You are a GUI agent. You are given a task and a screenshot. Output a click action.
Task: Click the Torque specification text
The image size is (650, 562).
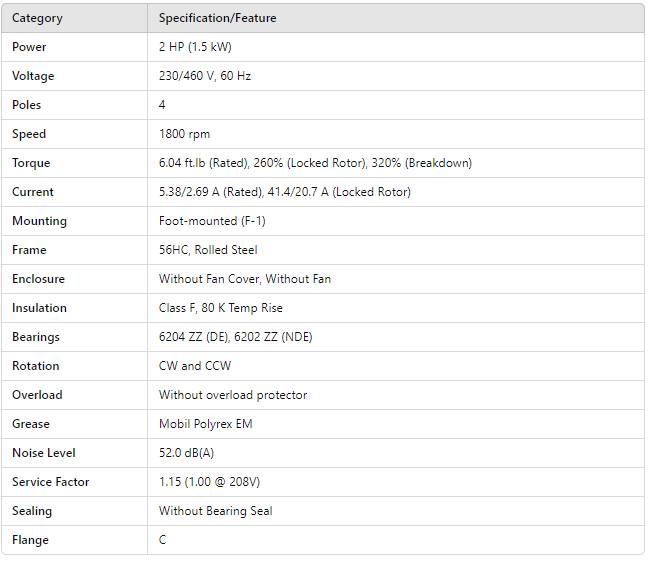(315, 163)
